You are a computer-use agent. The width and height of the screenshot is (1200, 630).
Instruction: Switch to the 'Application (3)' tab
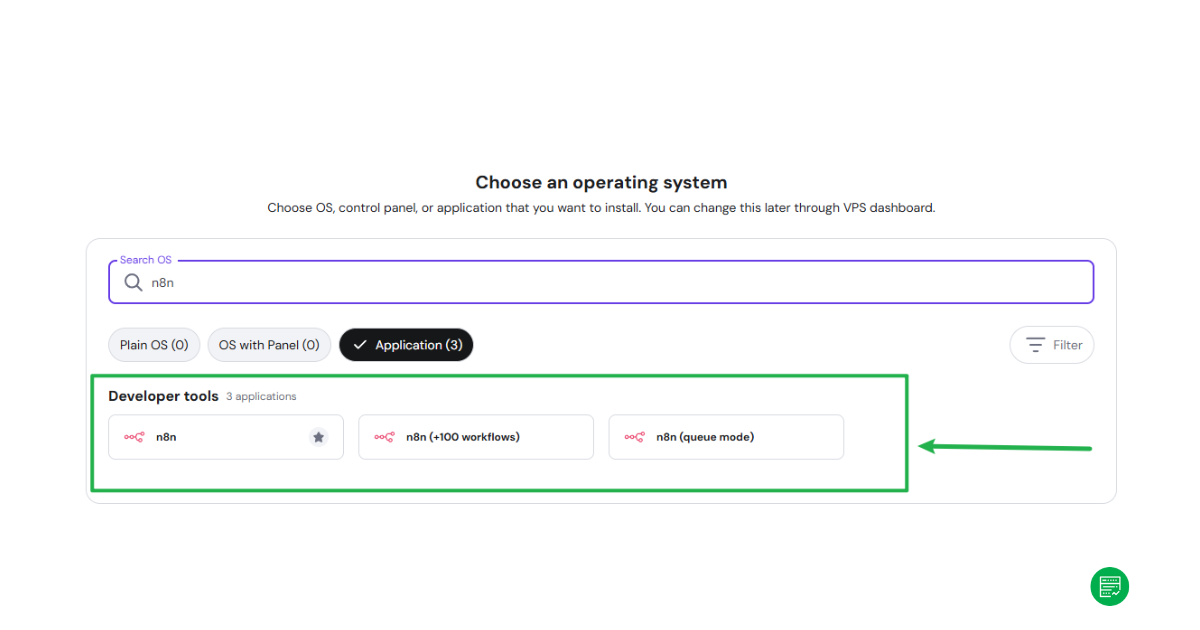click(406, 344)
